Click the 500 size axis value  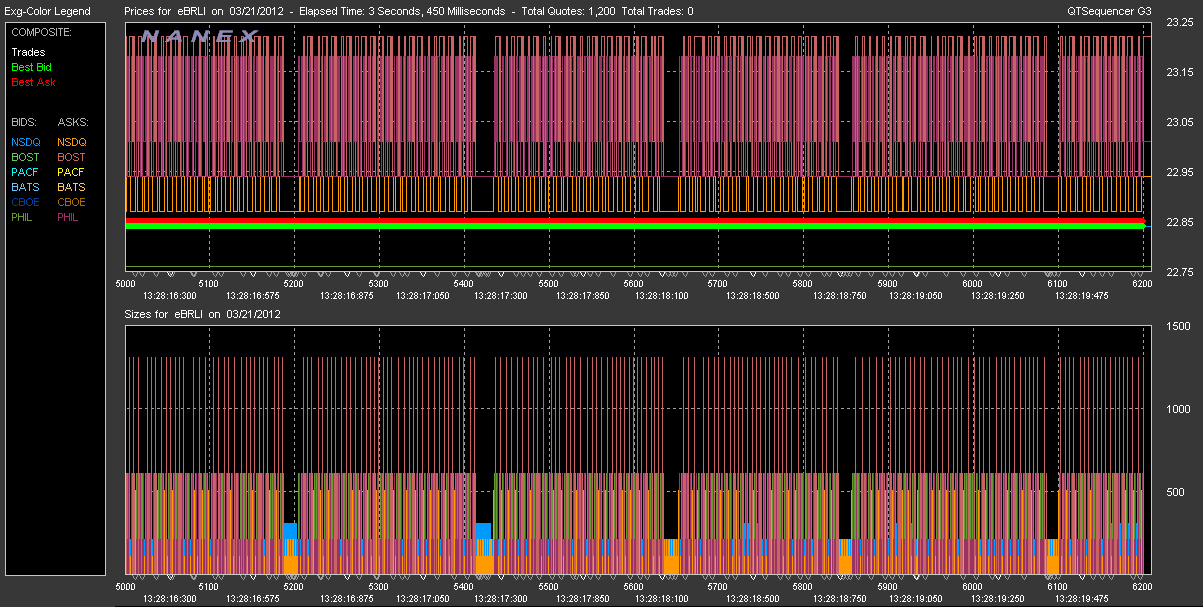point(1176,492)
